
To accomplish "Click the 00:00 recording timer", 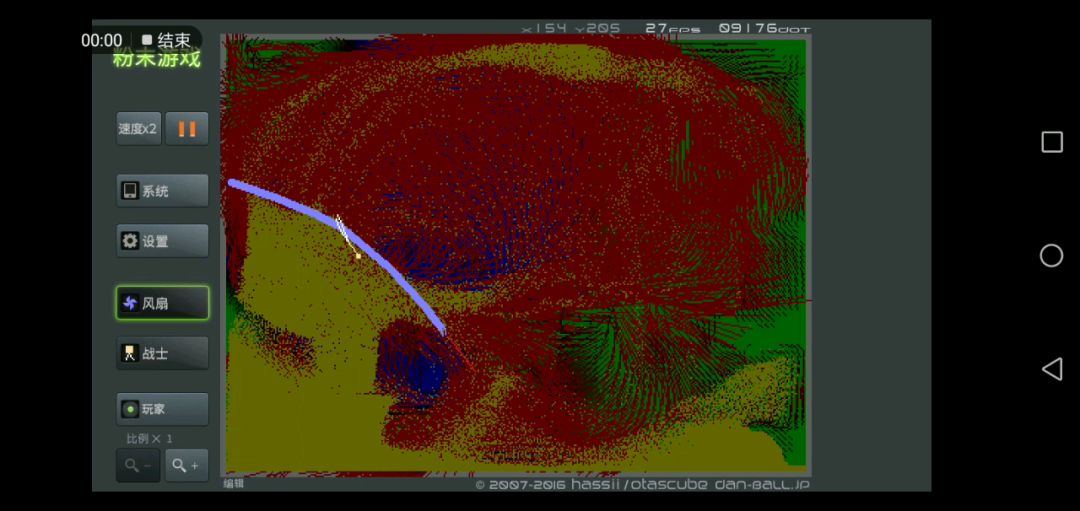I will point(101,40).
